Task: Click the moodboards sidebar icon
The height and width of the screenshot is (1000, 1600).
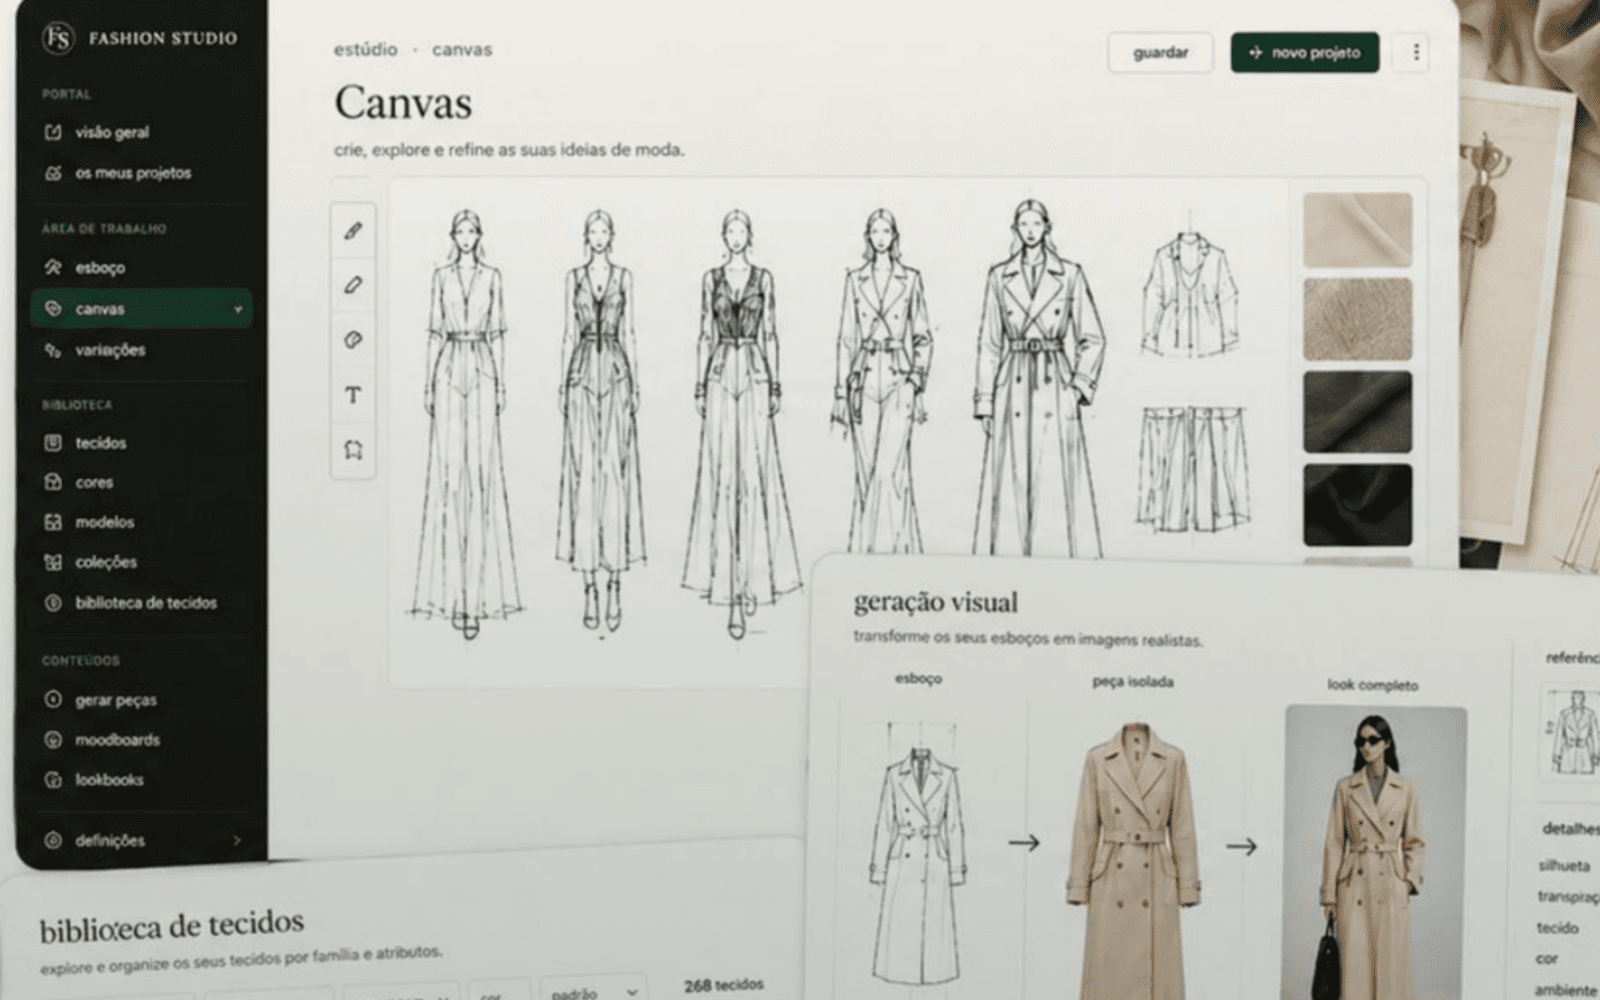Action: (53, 740)
